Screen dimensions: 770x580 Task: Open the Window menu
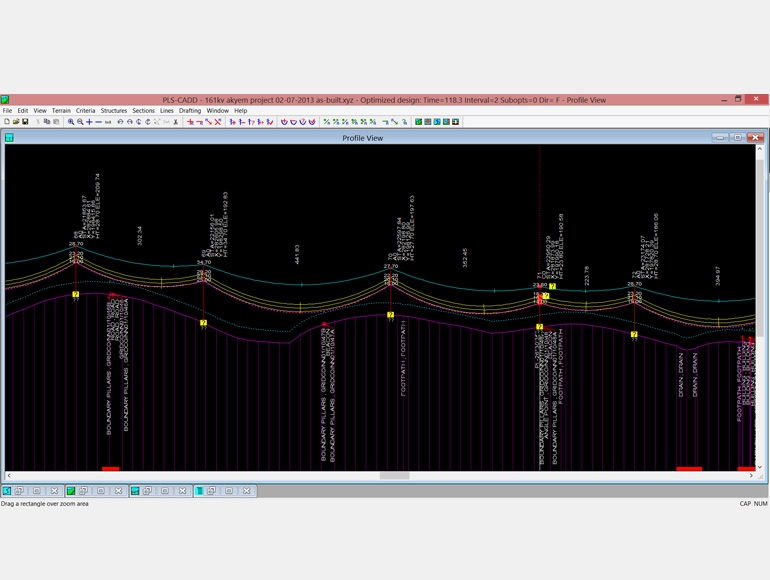point(218,110)
